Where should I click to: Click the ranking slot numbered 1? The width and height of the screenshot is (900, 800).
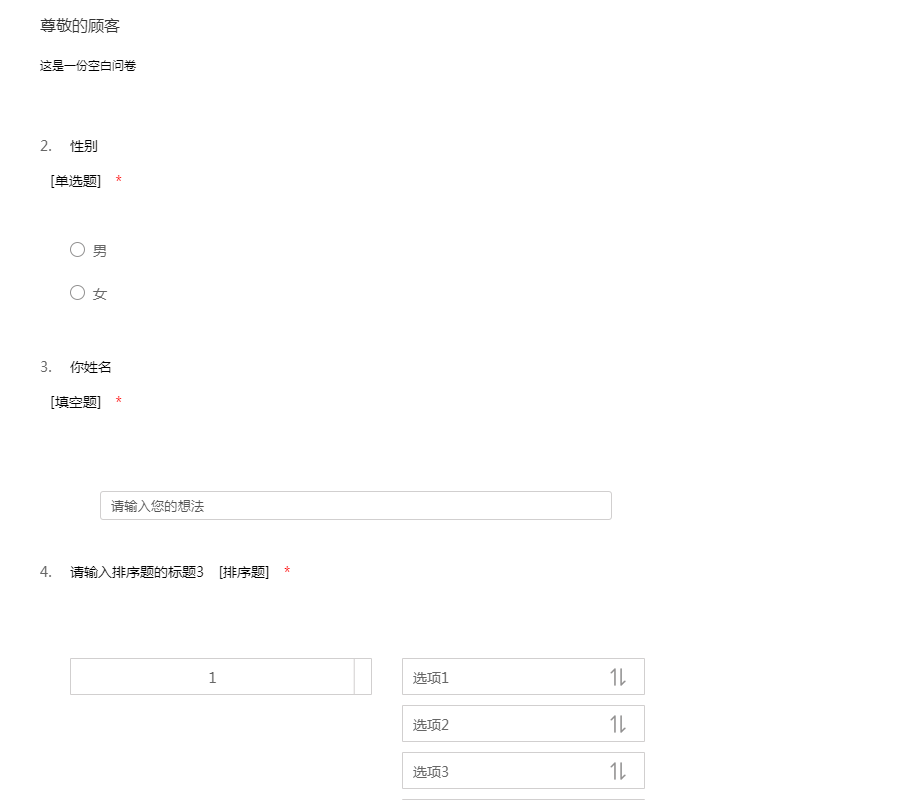[212, 677]
